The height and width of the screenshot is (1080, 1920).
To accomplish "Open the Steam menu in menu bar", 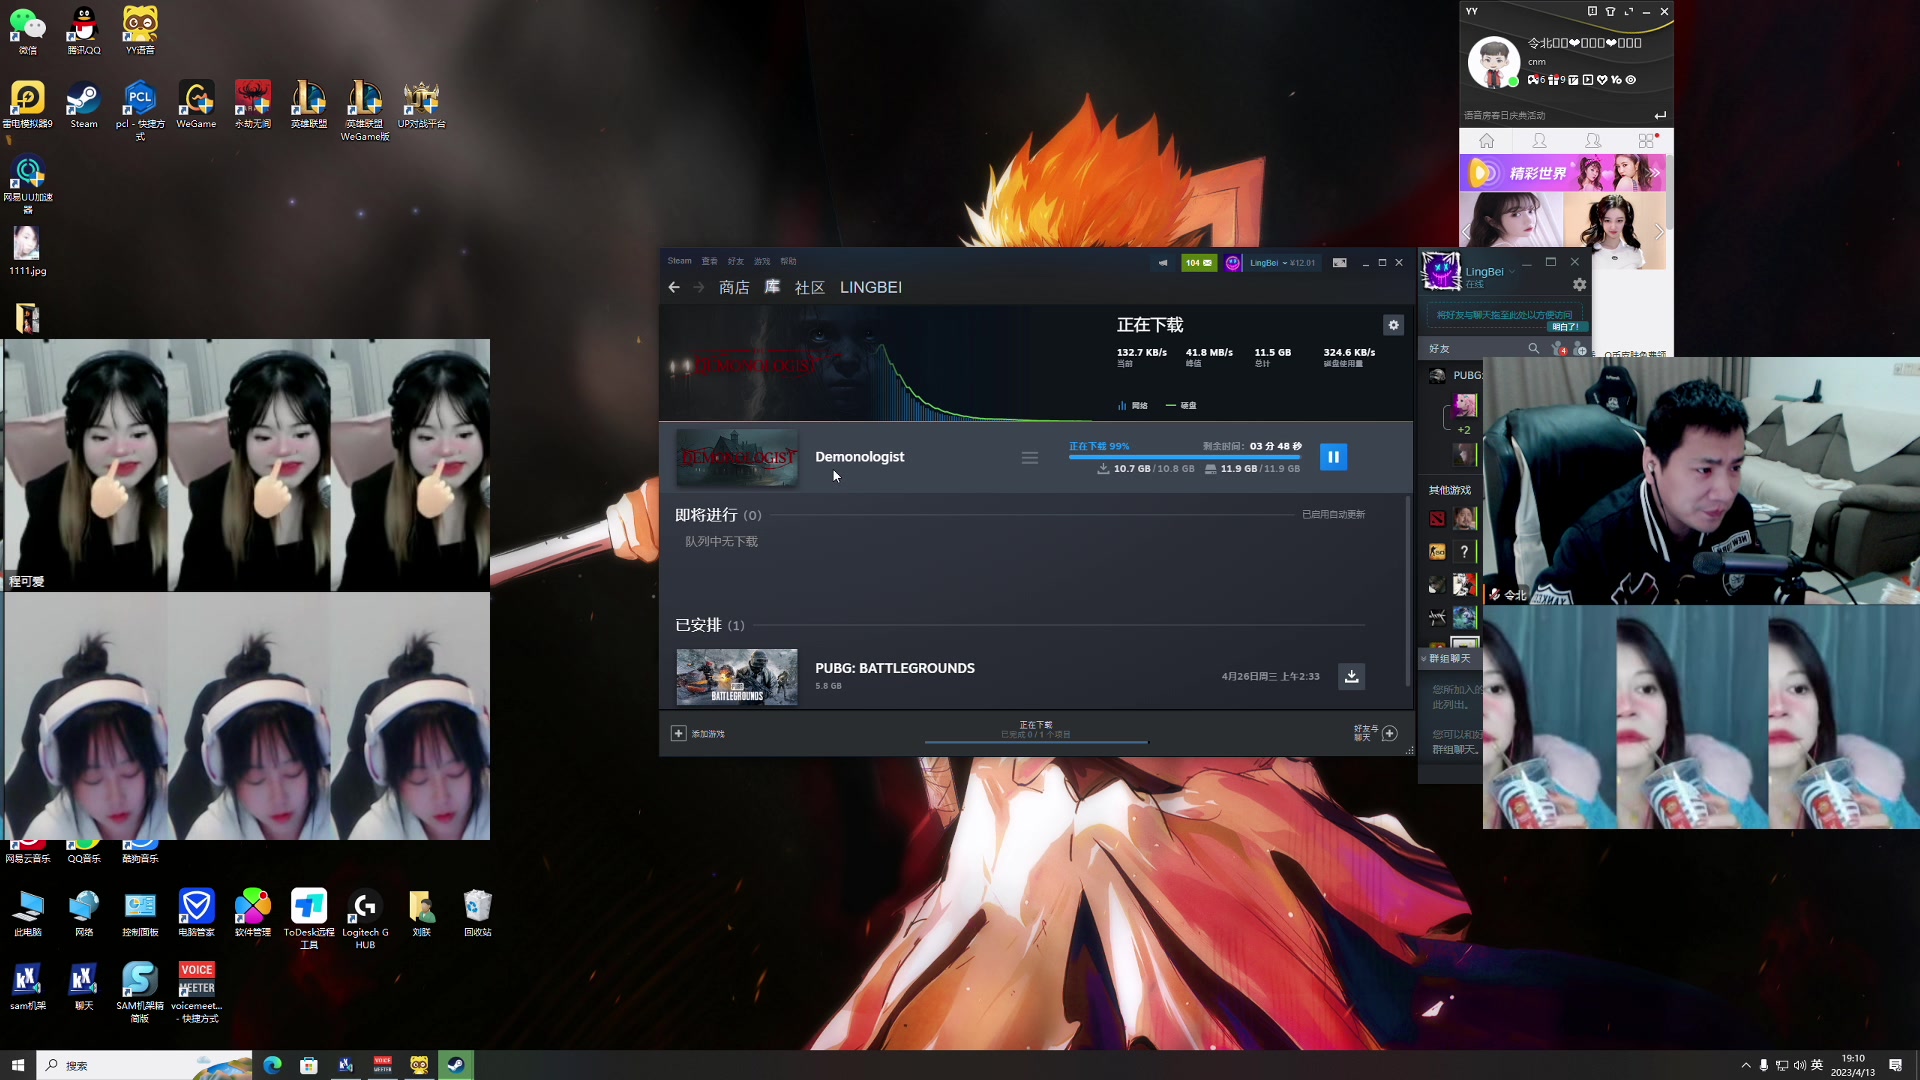I will (x=679, y=261).
